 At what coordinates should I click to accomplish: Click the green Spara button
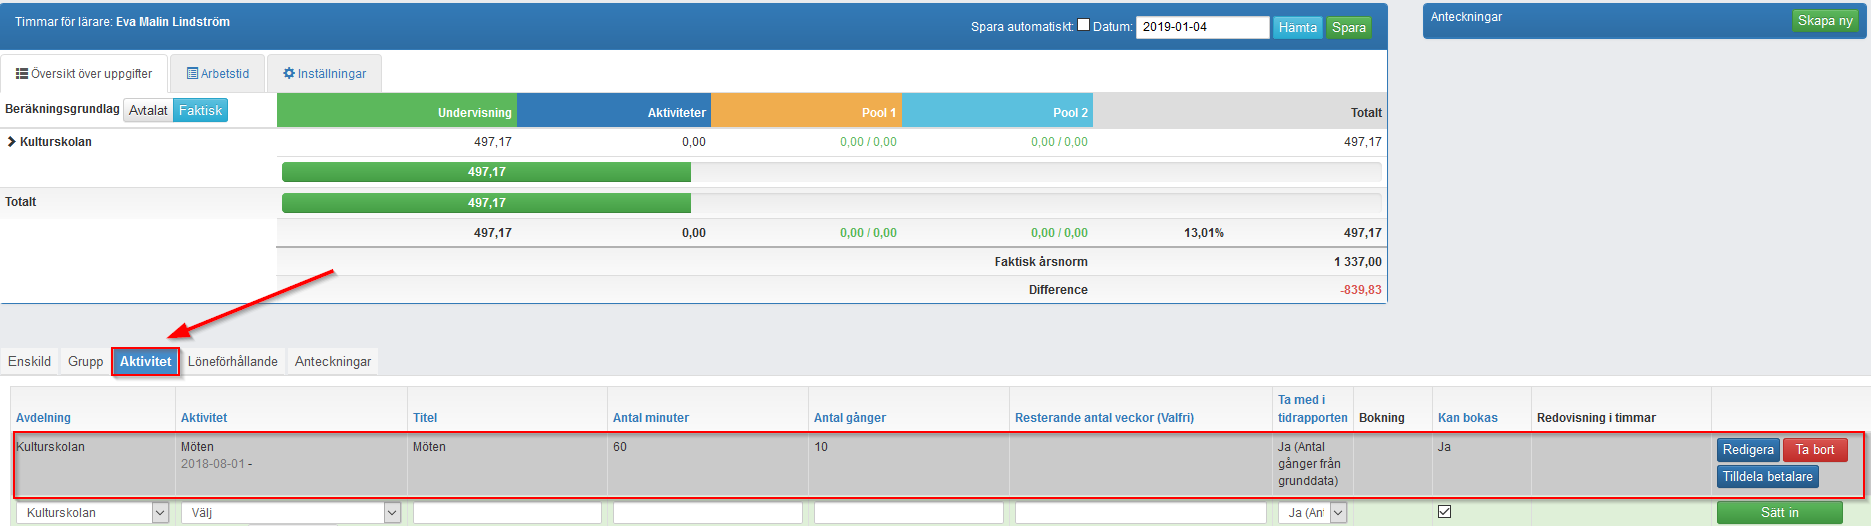click(1348, 28)
